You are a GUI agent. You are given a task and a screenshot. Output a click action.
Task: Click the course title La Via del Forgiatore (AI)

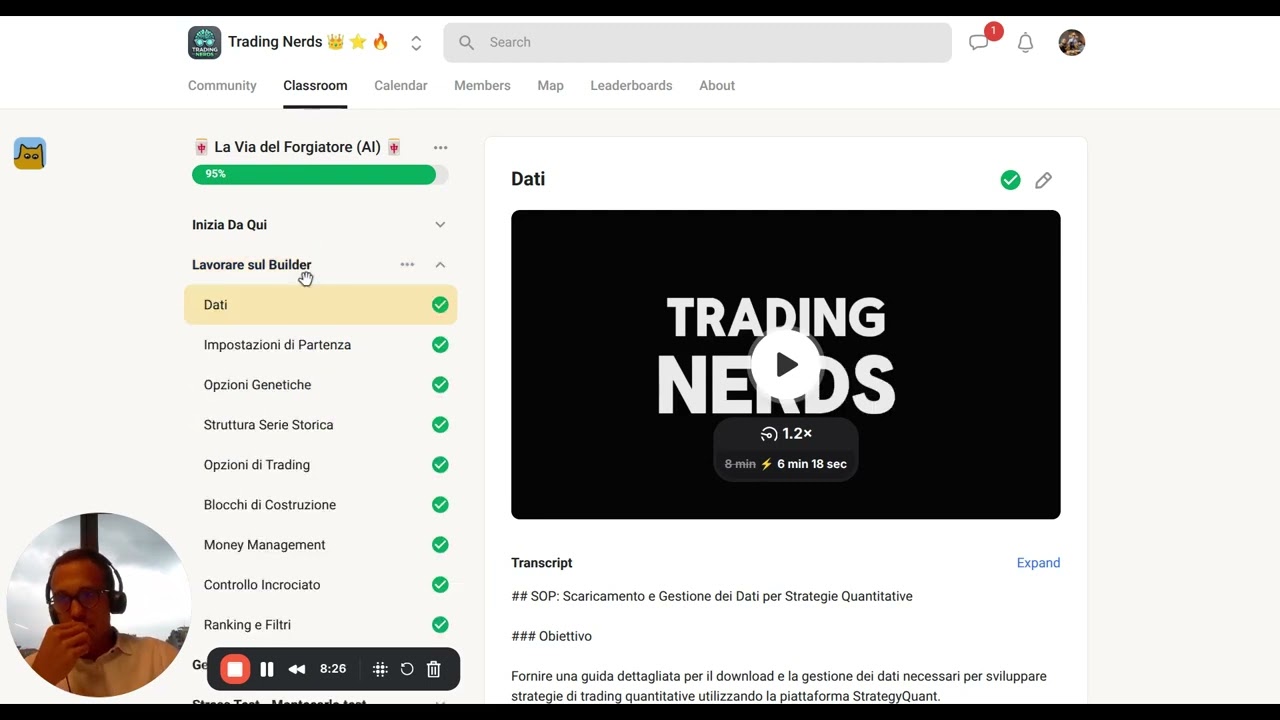point(297,147)
